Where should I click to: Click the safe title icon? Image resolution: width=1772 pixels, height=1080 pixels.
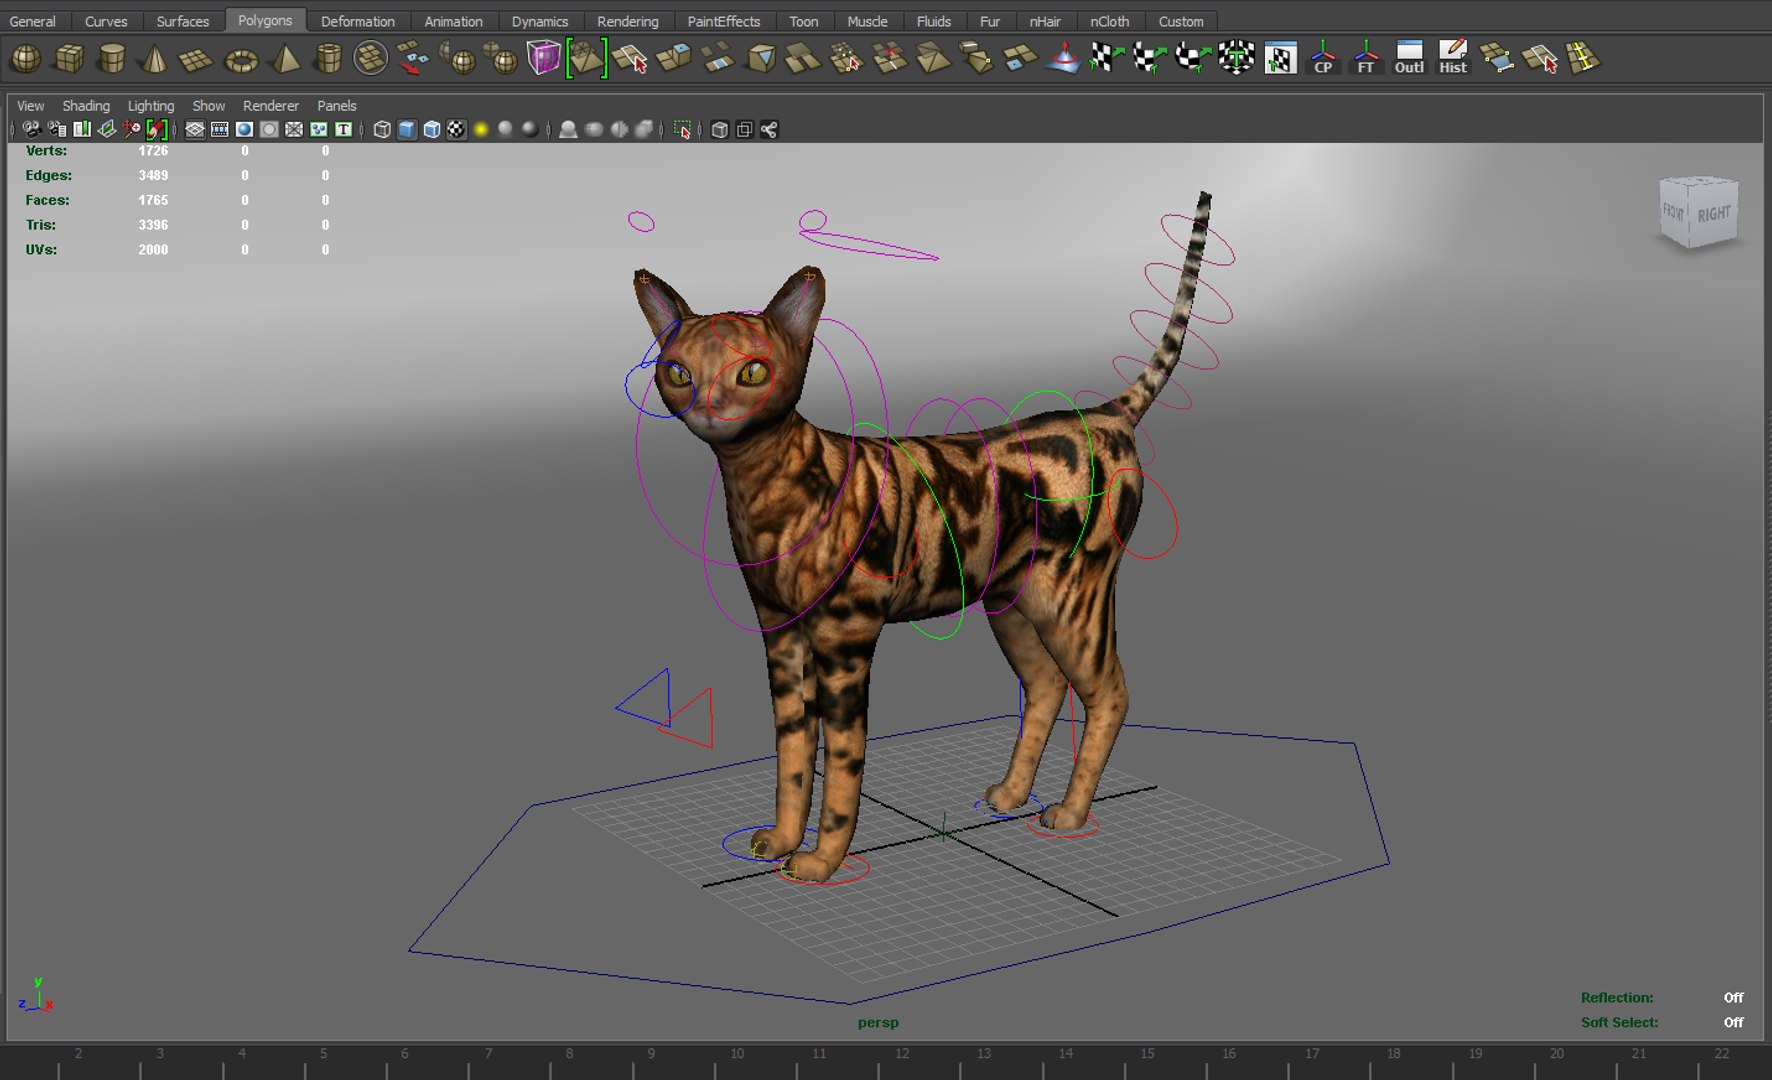click(x=343, y=129)
